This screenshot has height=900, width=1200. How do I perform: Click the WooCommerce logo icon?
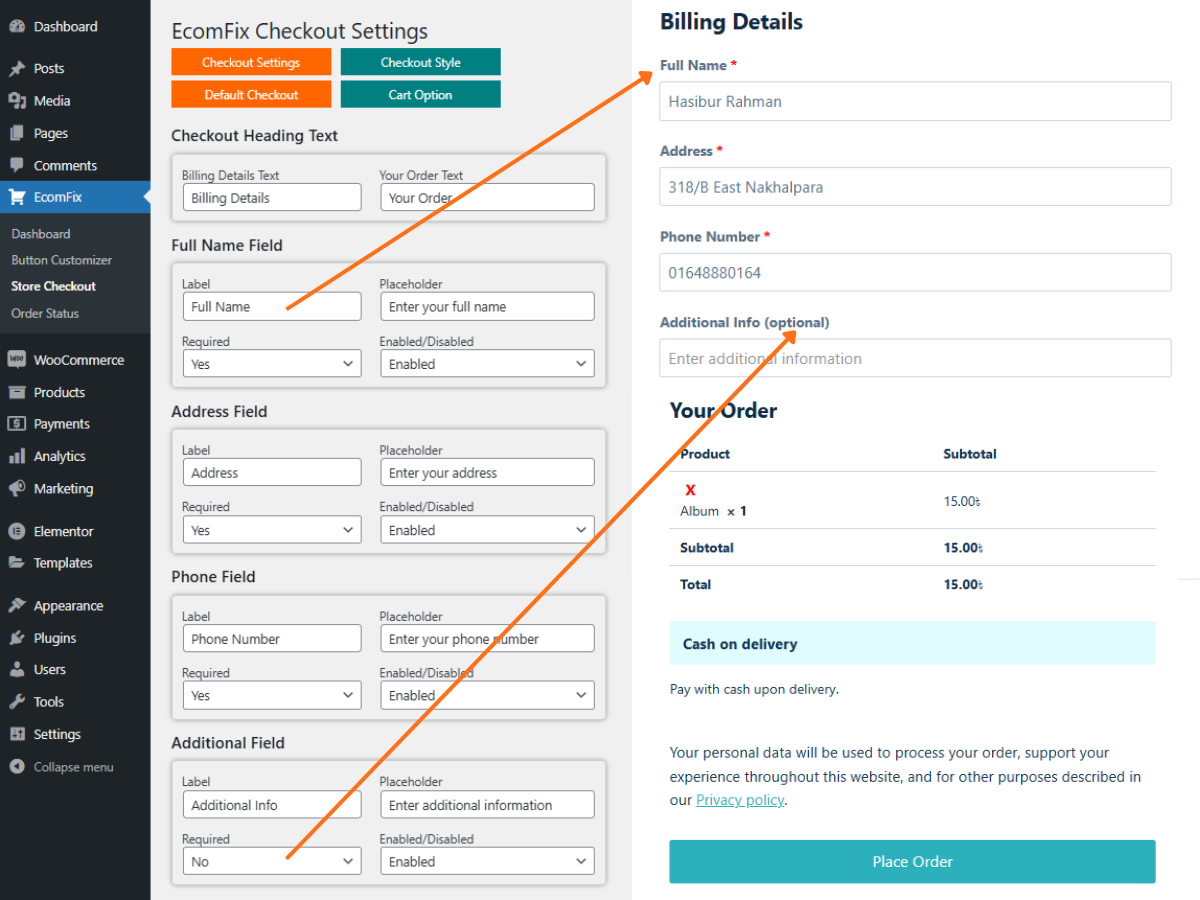point(17,360)
